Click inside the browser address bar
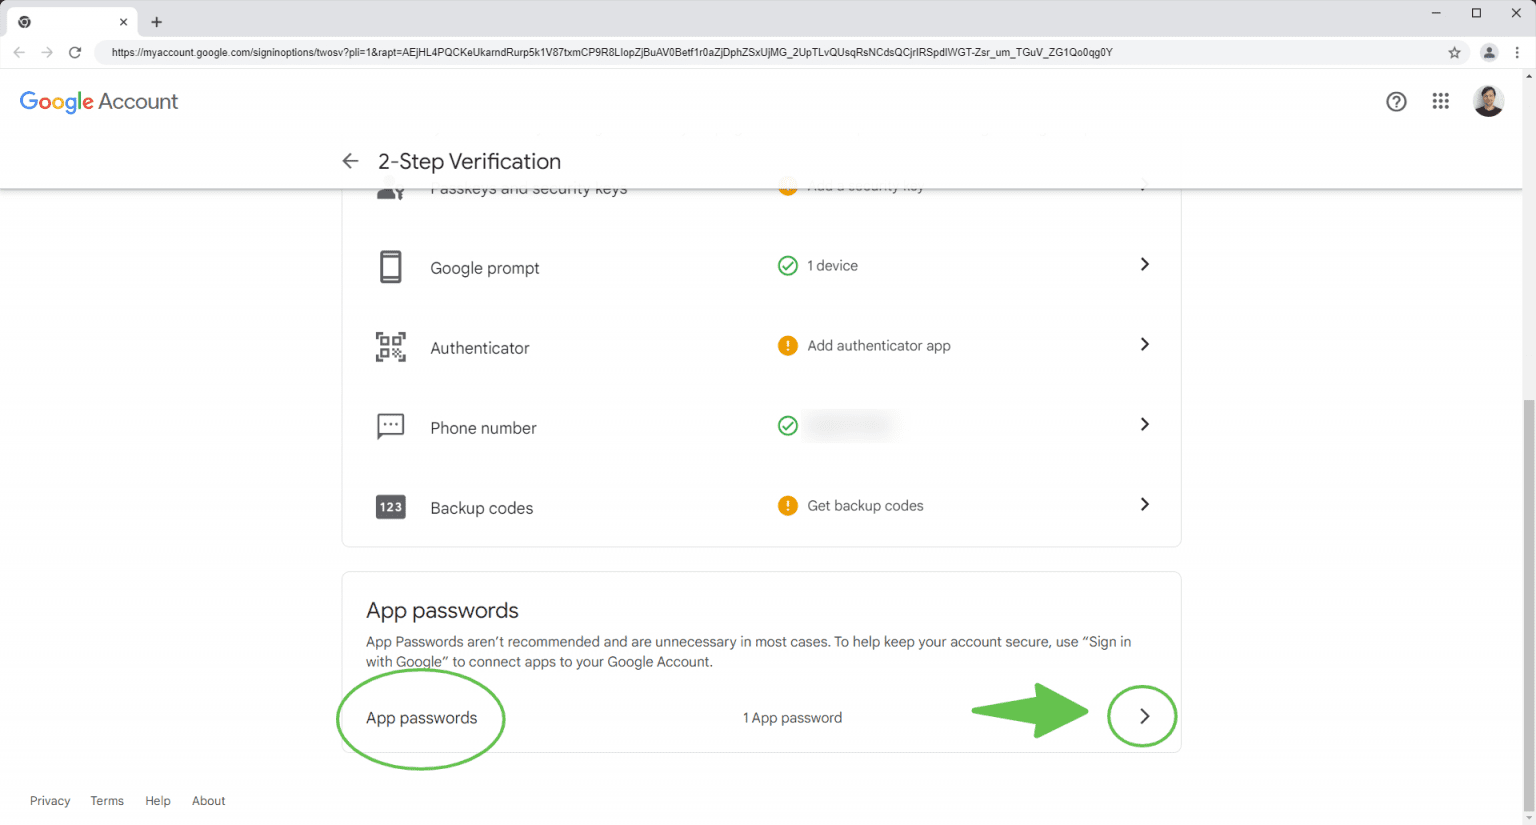 tap(600, 52)
